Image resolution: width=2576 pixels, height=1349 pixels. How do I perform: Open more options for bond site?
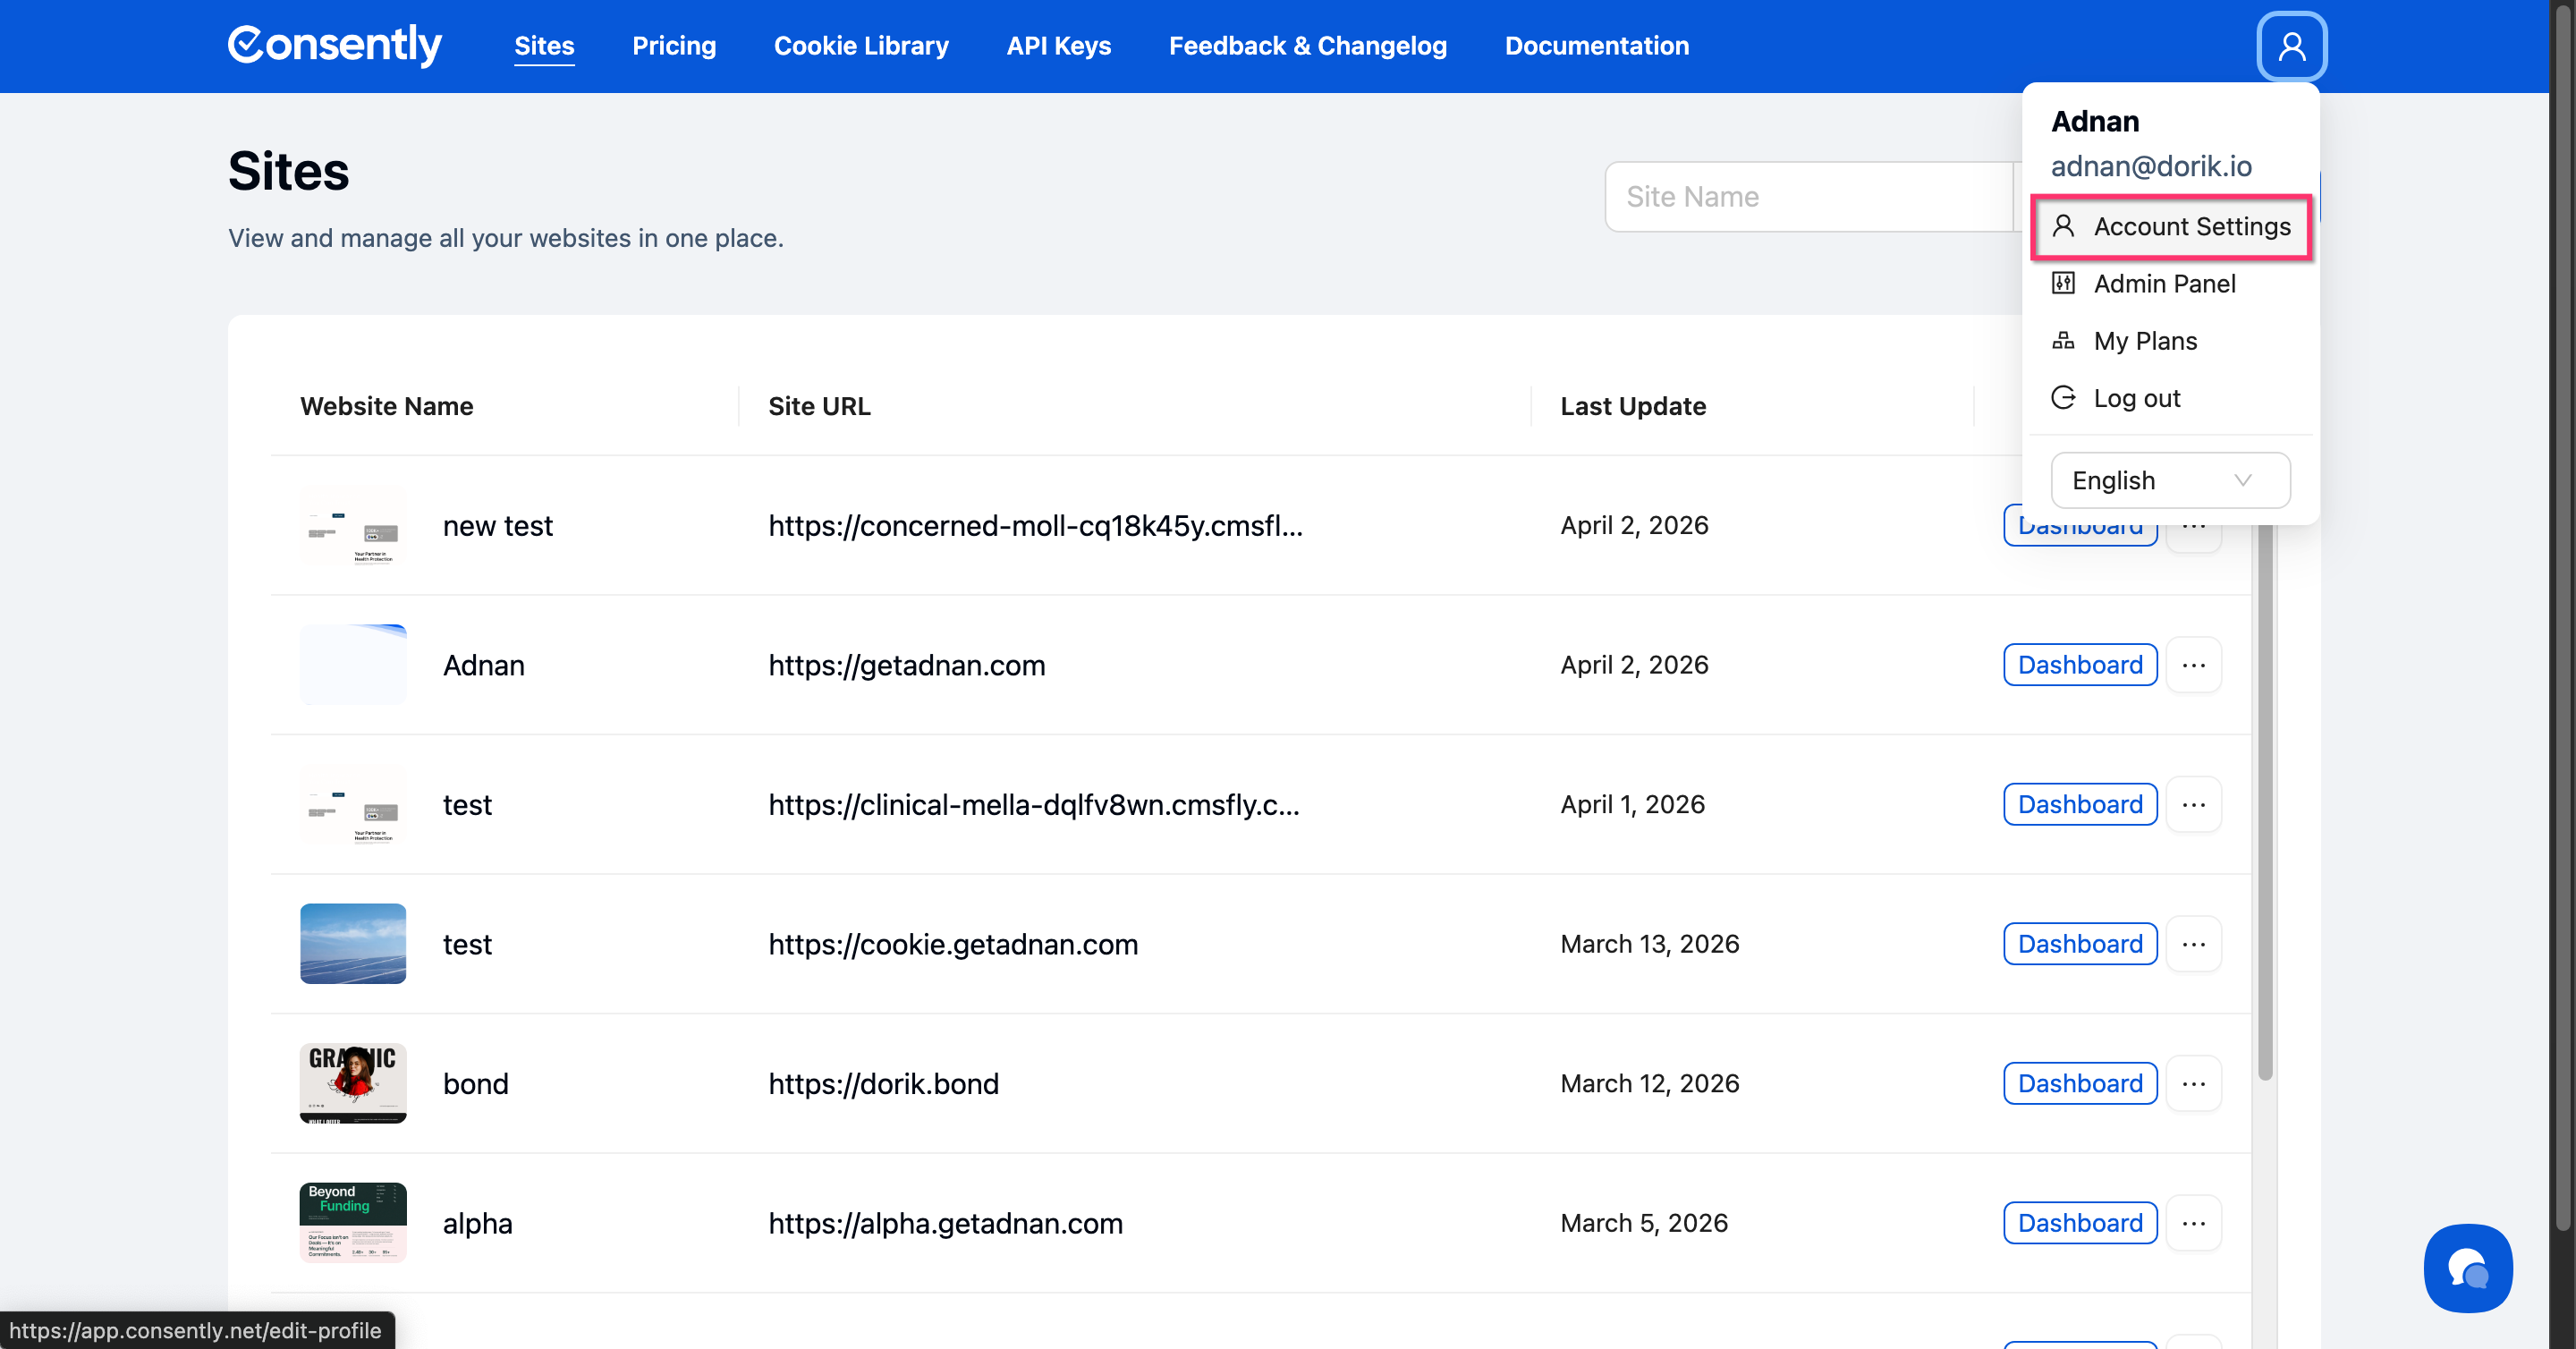pos(2193,1083)
